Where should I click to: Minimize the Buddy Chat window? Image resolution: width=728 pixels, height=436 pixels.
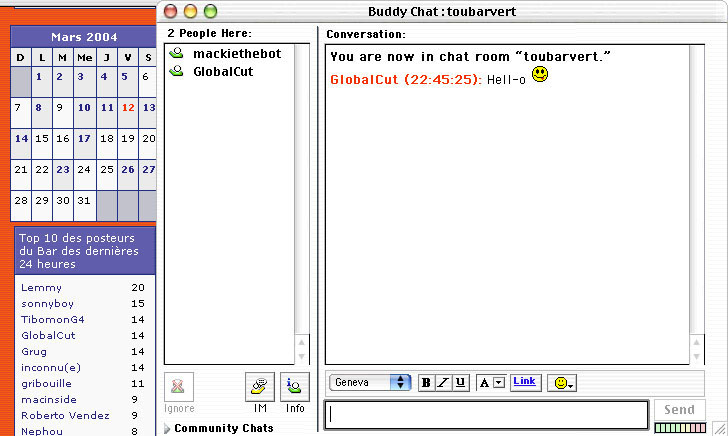(x=190, y=11)
